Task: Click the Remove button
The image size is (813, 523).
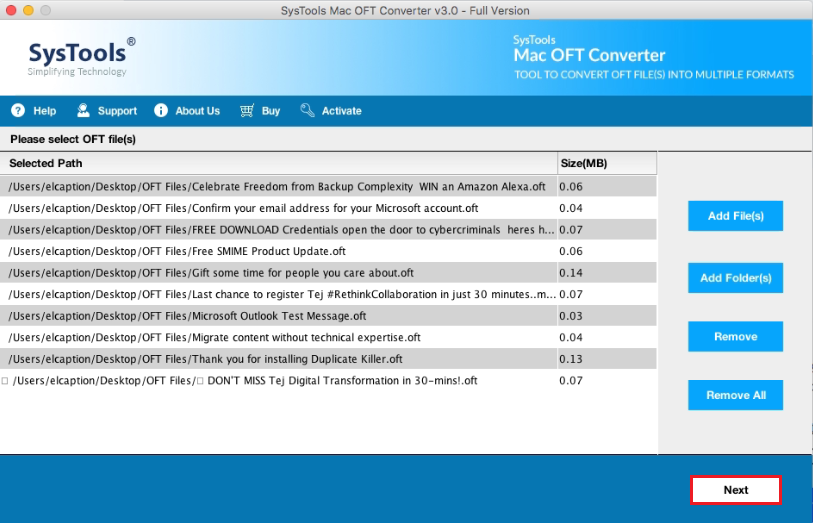Action: click(x=735, y=336)
